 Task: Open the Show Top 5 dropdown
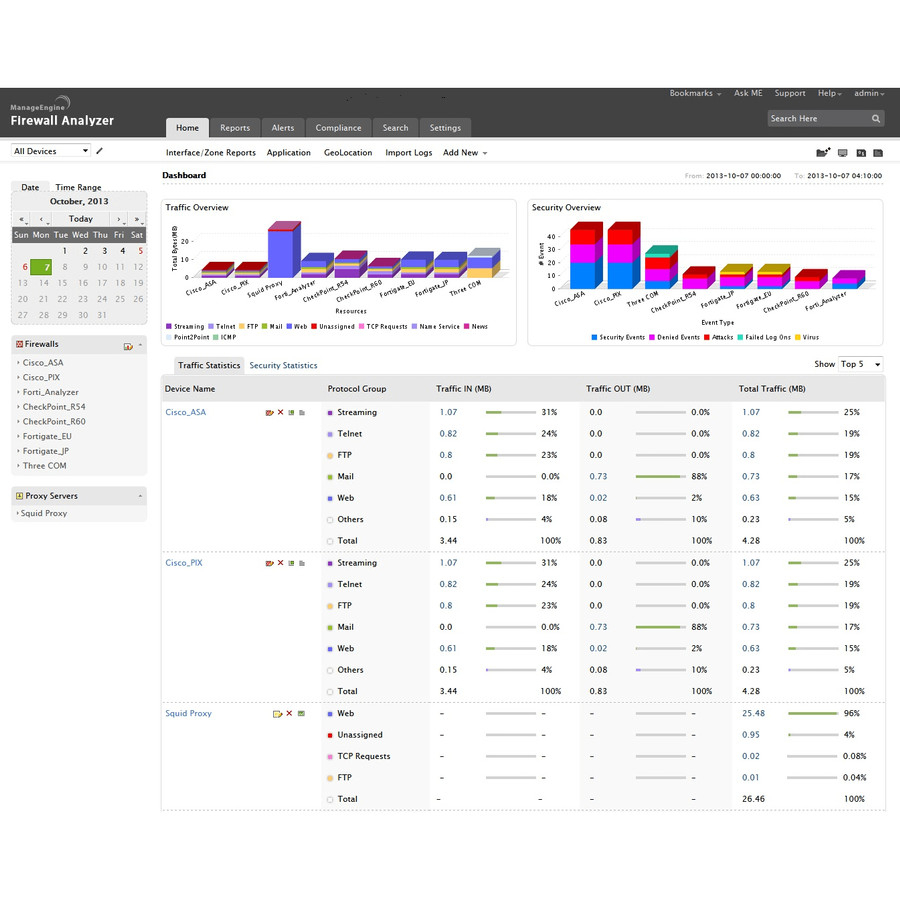860,364
